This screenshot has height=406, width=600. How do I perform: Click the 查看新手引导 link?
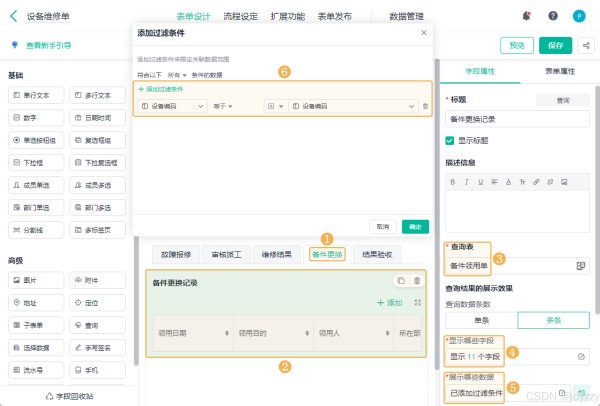tap(49, 46)
